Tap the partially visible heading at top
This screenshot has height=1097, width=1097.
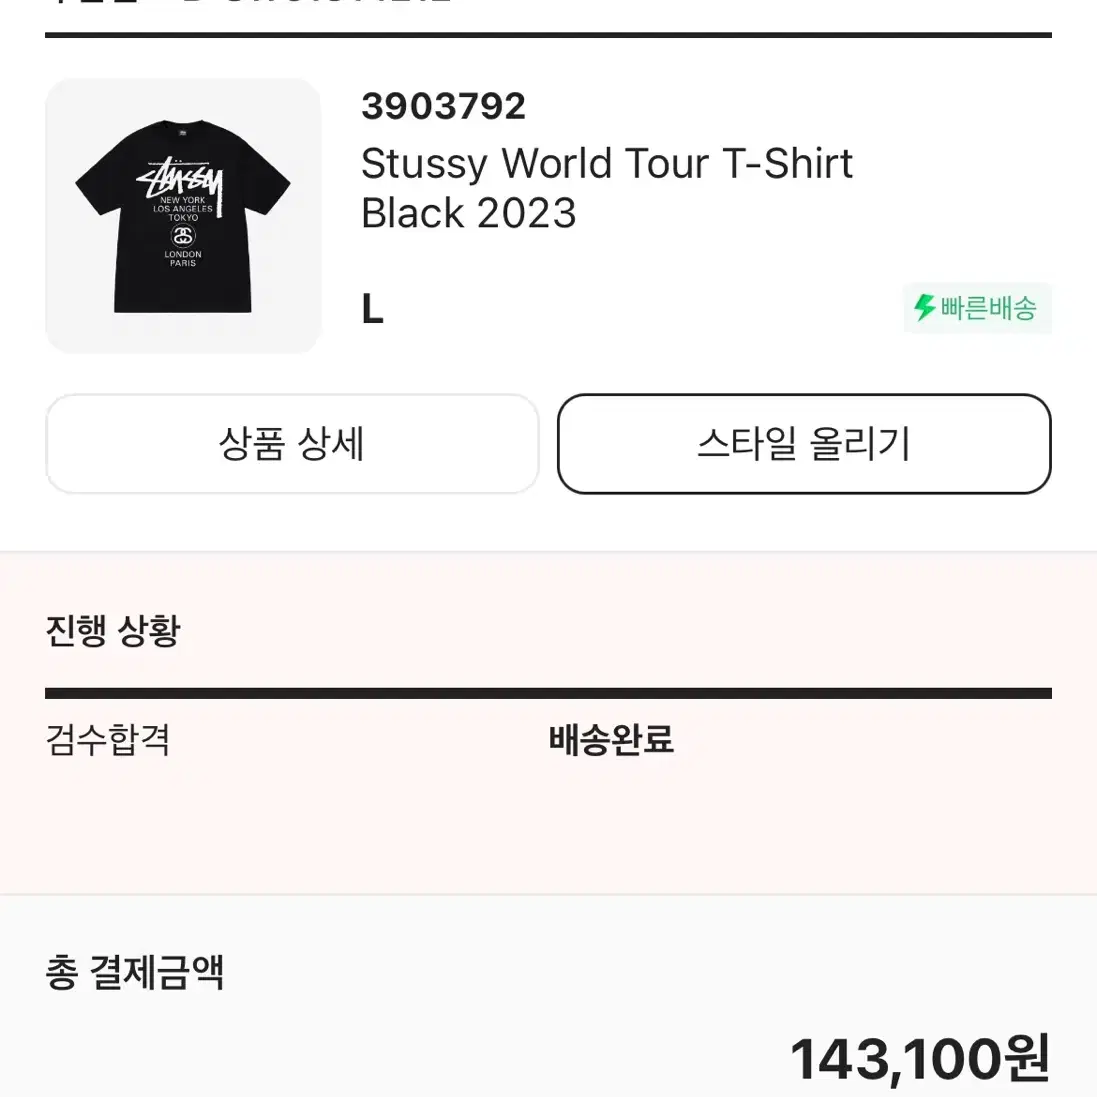click(248, 2)
